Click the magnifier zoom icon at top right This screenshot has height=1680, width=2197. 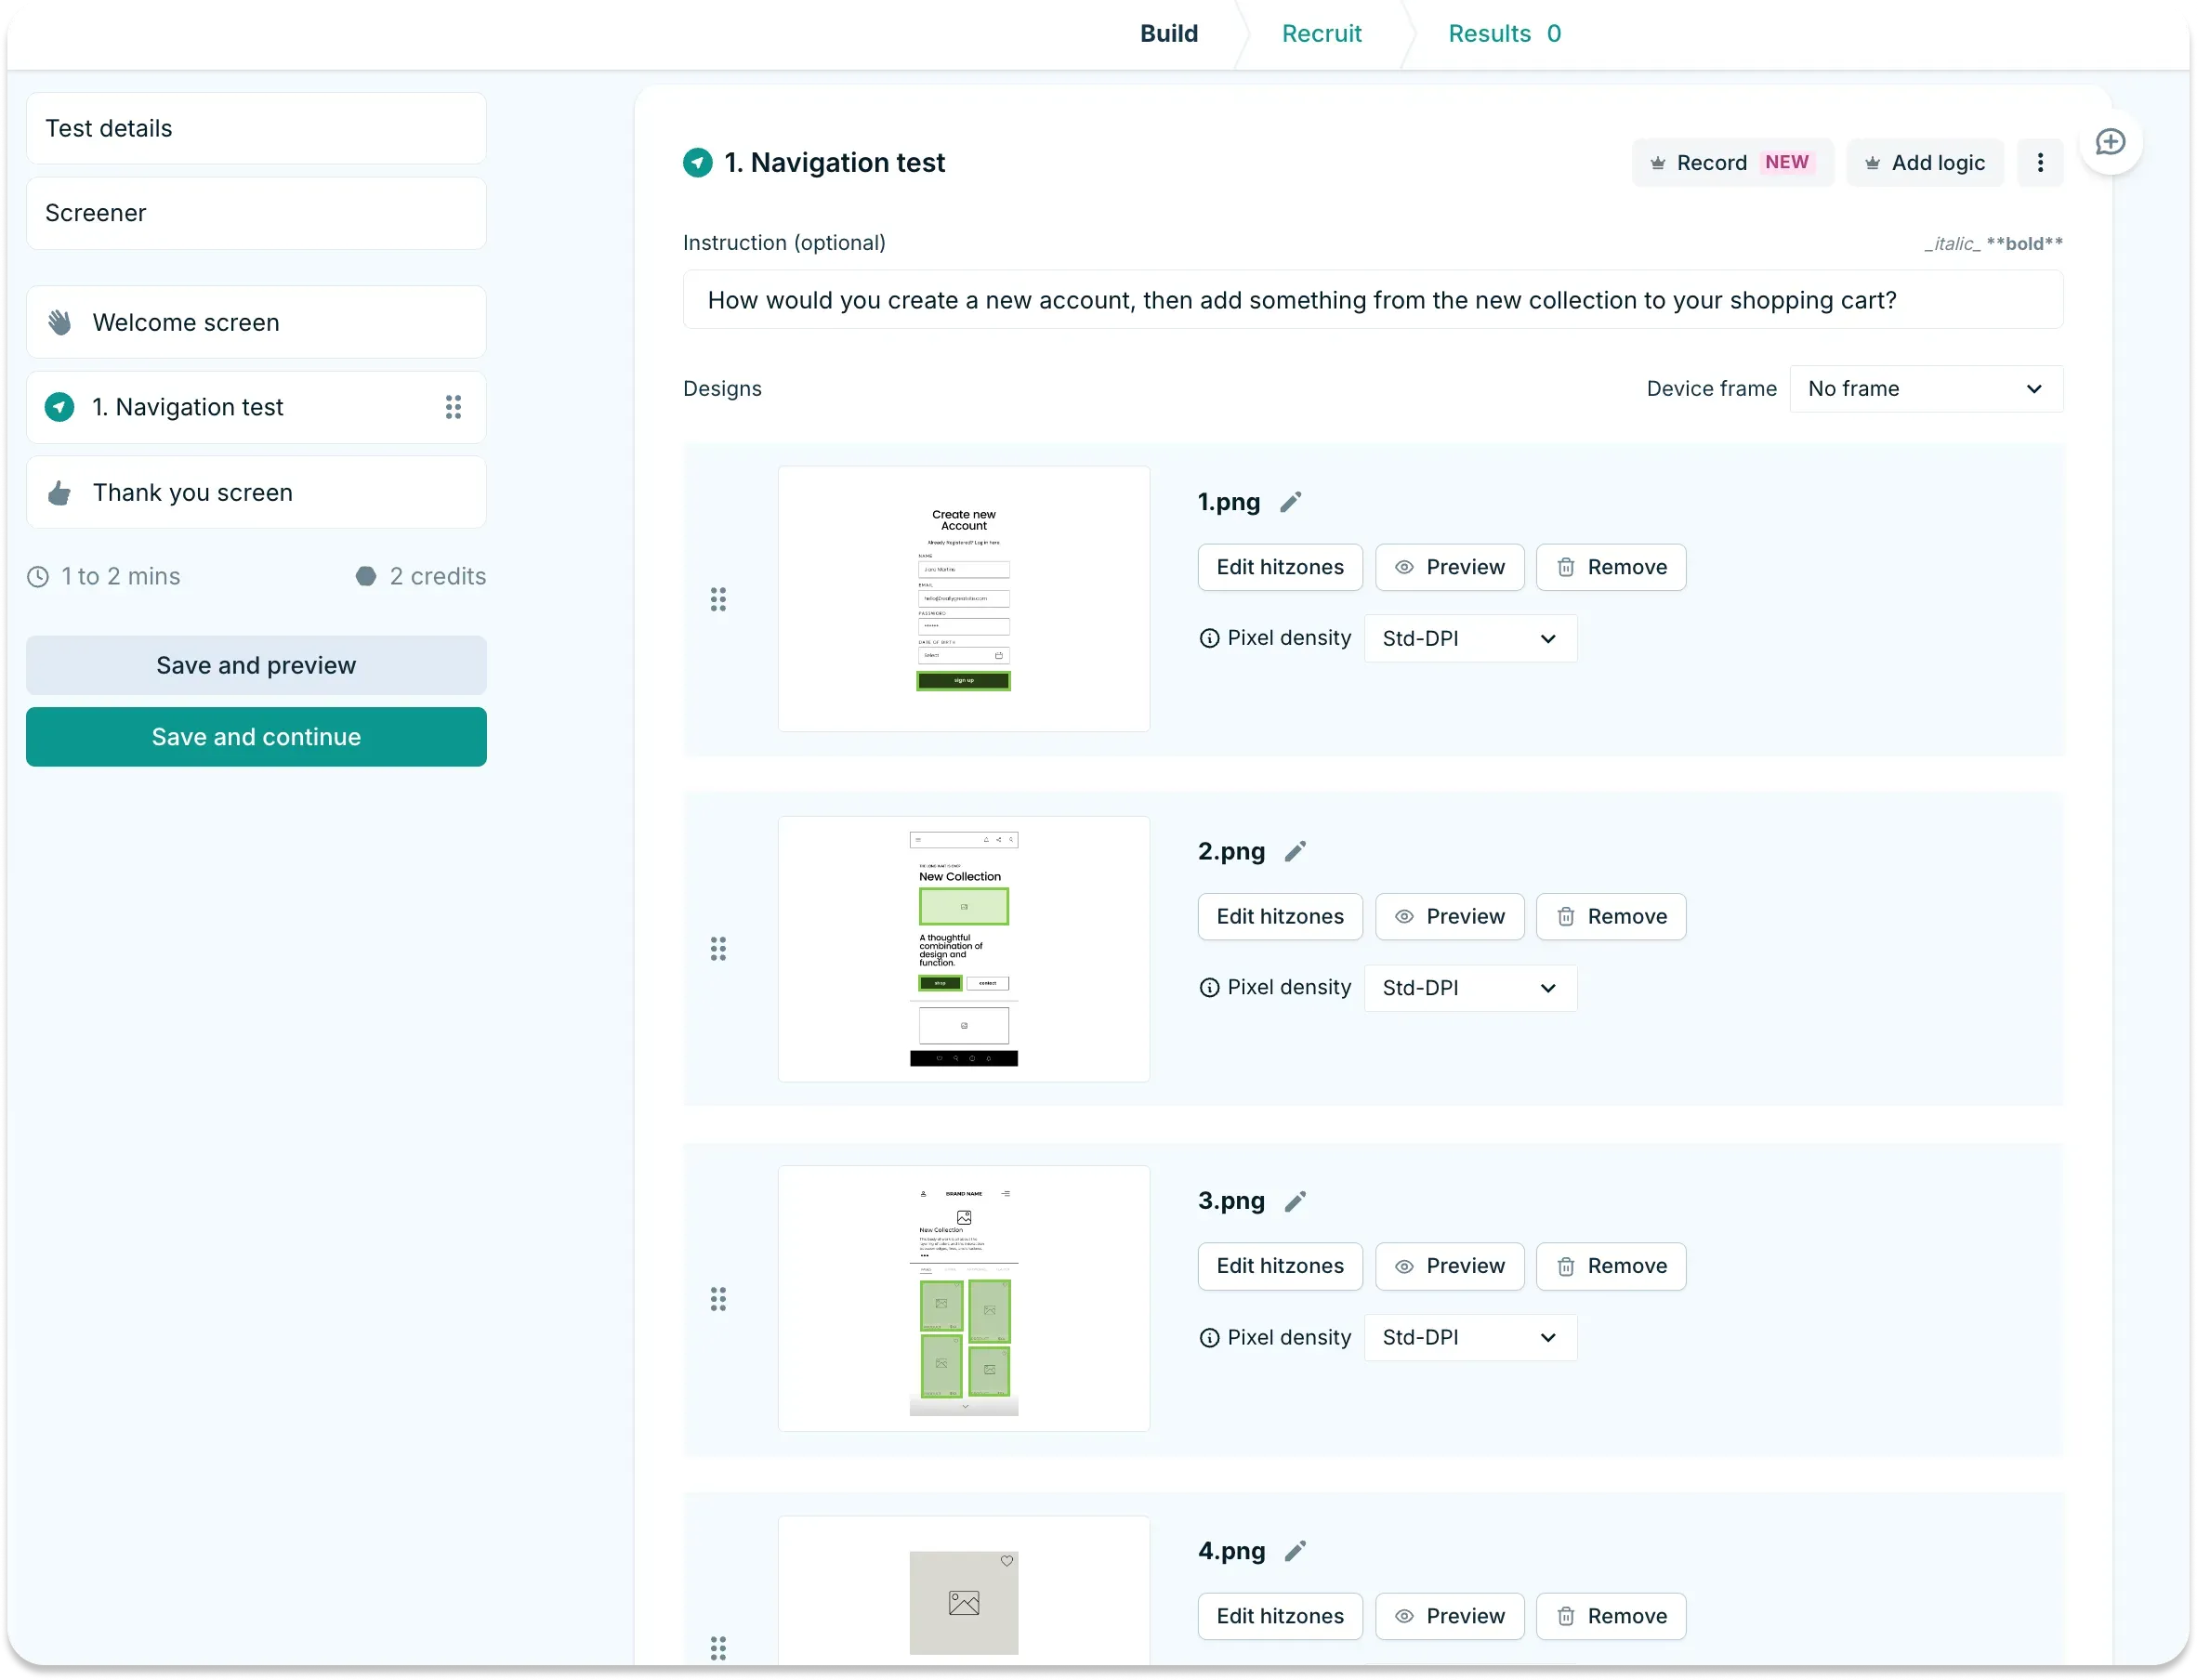click(2110, 141)
